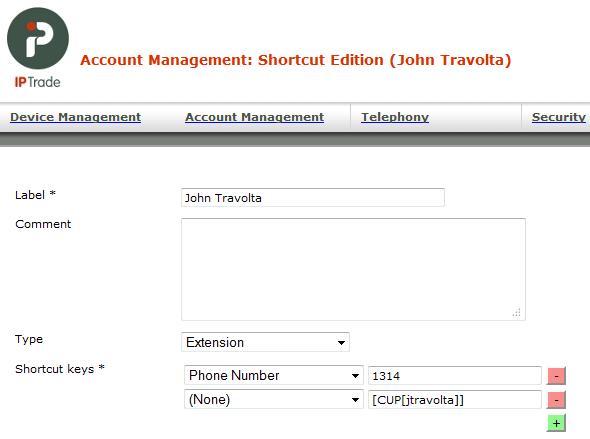
Task: Remove the [CUP[jtravolta]] shortcut key row
Action: click(x=557, y=400)
